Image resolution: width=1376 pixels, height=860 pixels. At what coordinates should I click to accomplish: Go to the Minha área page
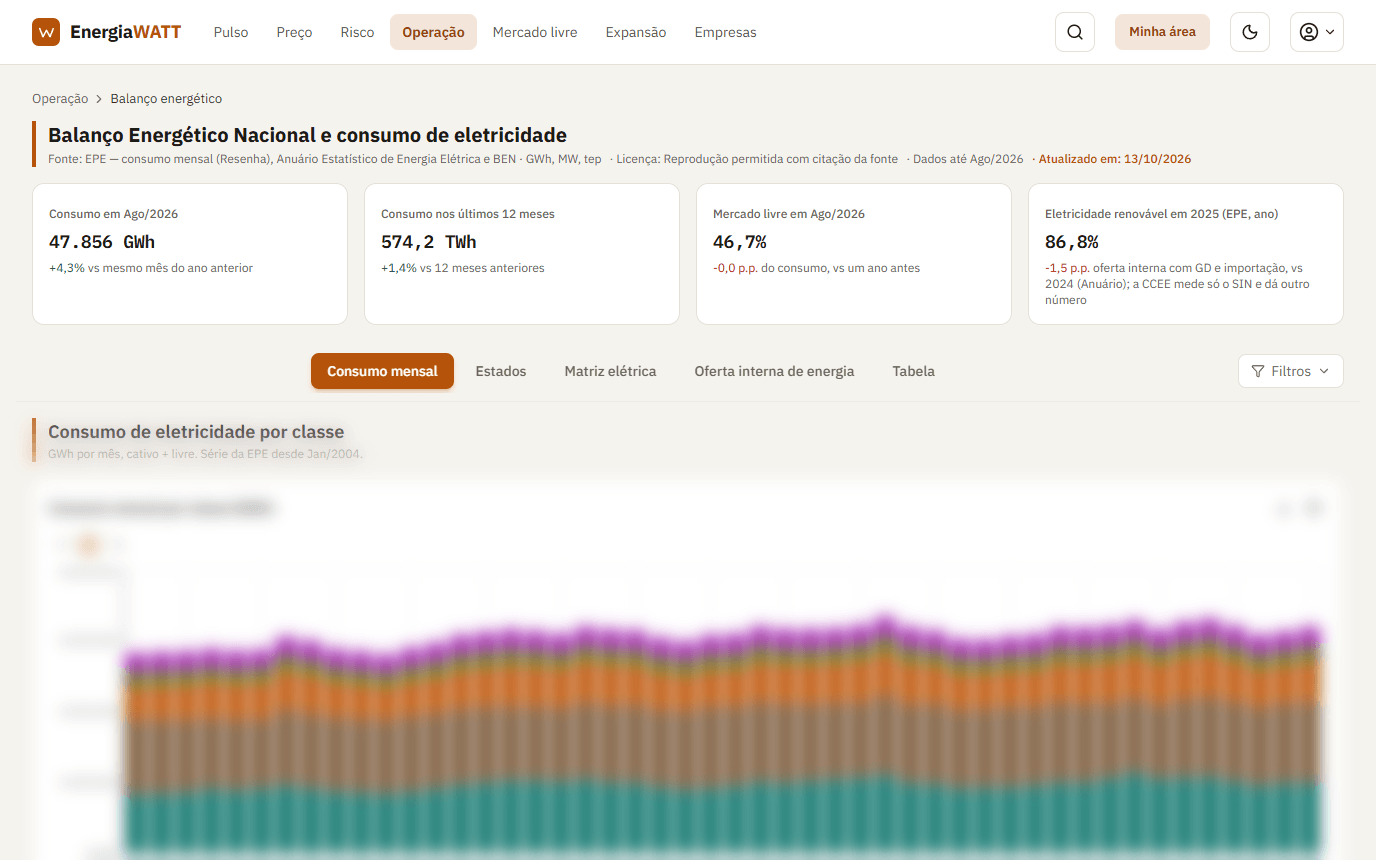click(x=1162, y=32)
